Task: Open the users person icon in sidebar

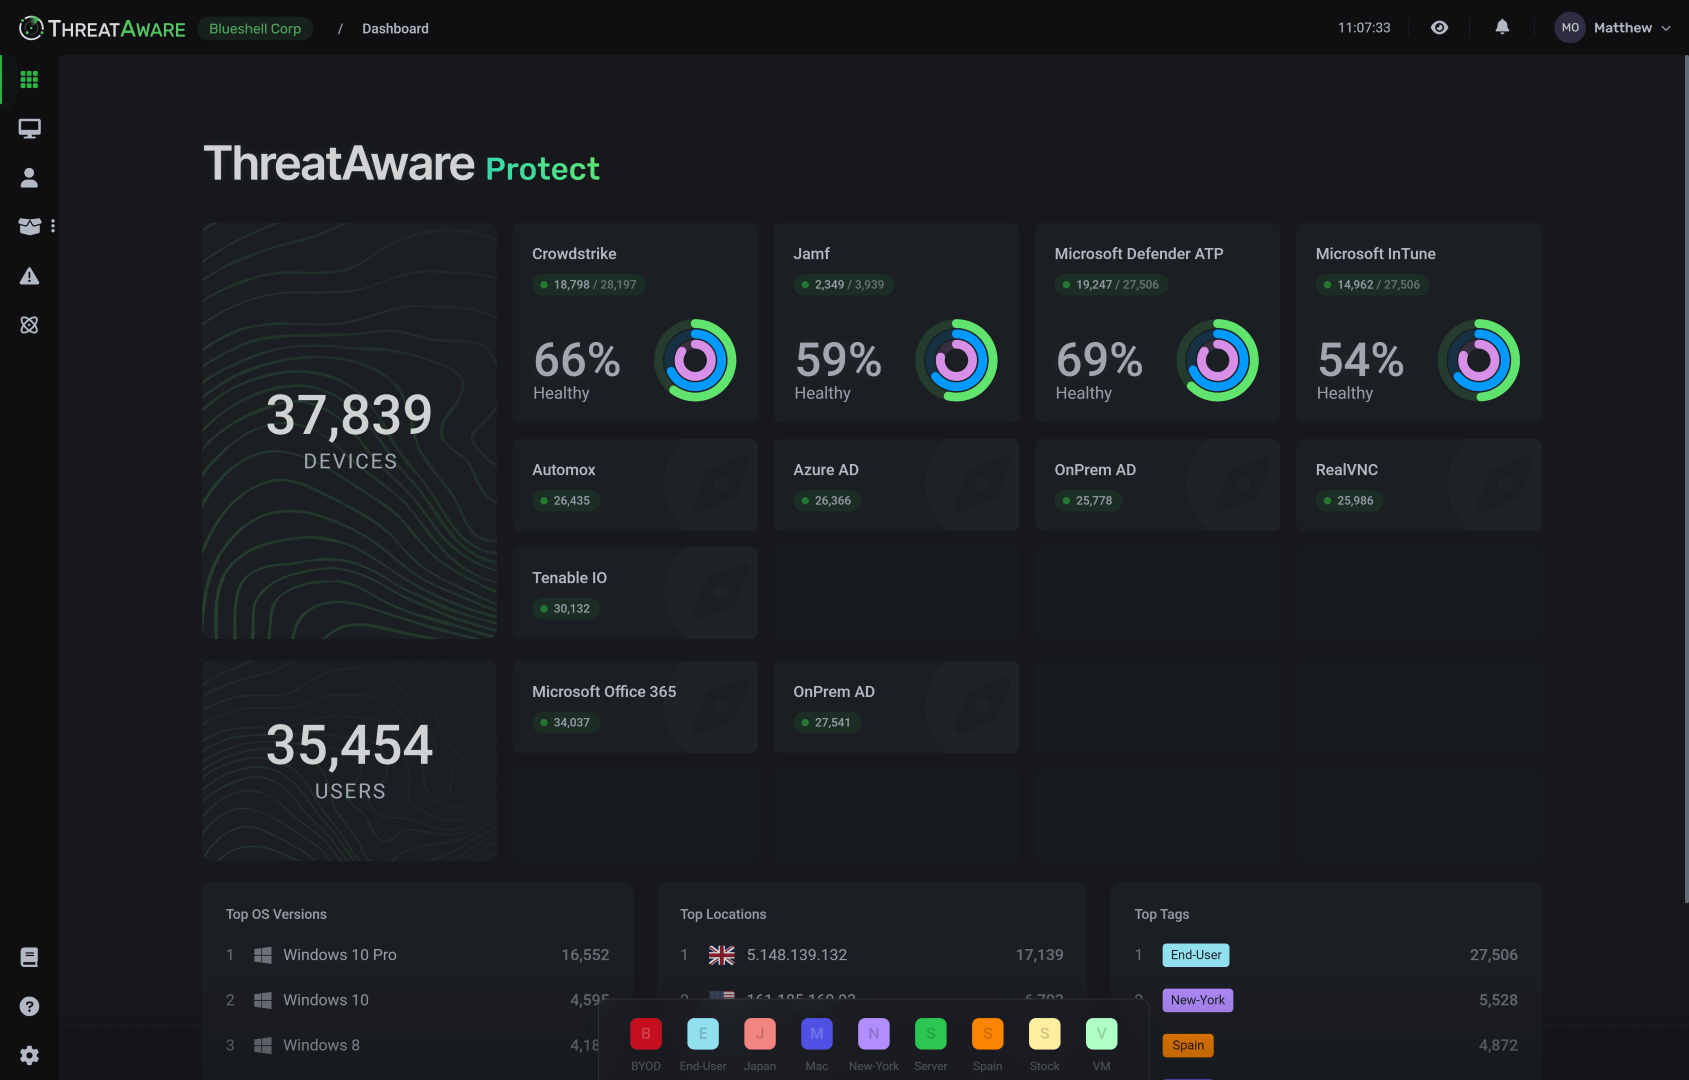Action: (29, 177)
